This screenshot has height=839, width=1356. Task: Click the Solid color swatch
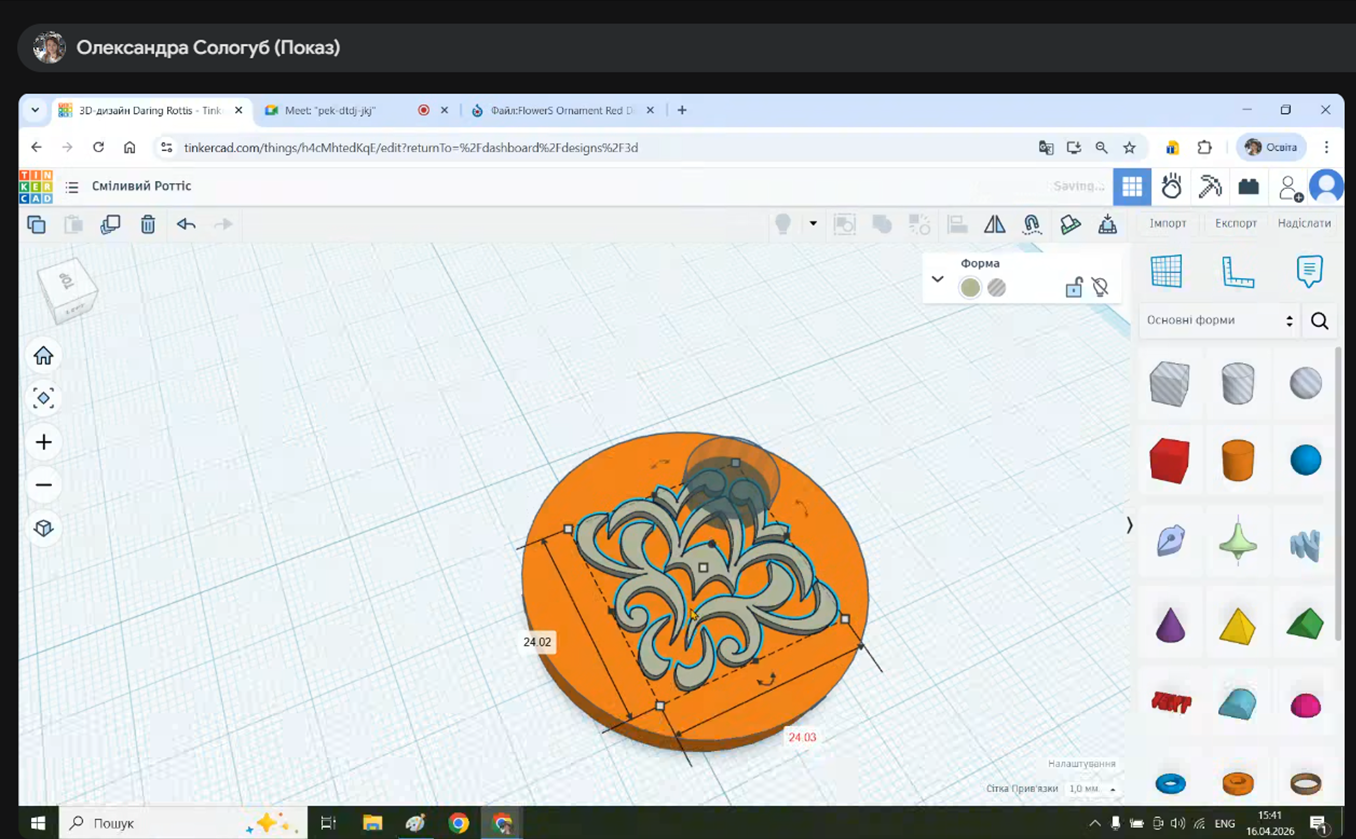point(970,288)
